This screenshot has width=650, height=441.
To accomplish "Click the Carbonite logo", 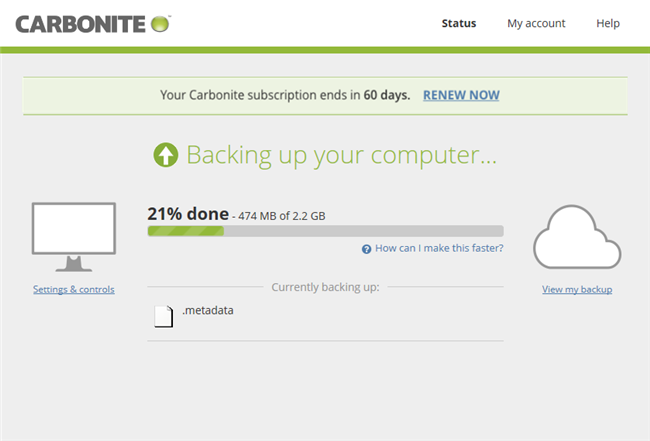I will click(92, 23).
